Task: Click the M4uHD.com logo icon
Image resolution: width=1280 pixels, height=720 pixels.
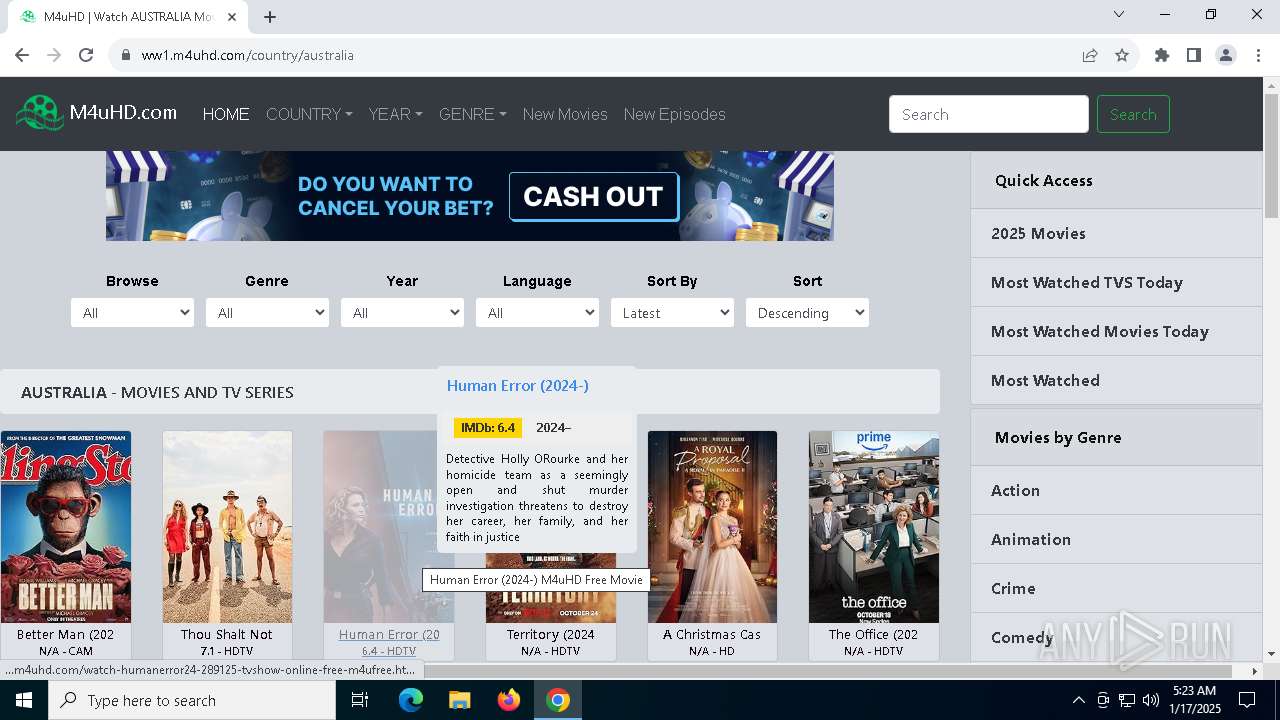Action: point(40,113)
